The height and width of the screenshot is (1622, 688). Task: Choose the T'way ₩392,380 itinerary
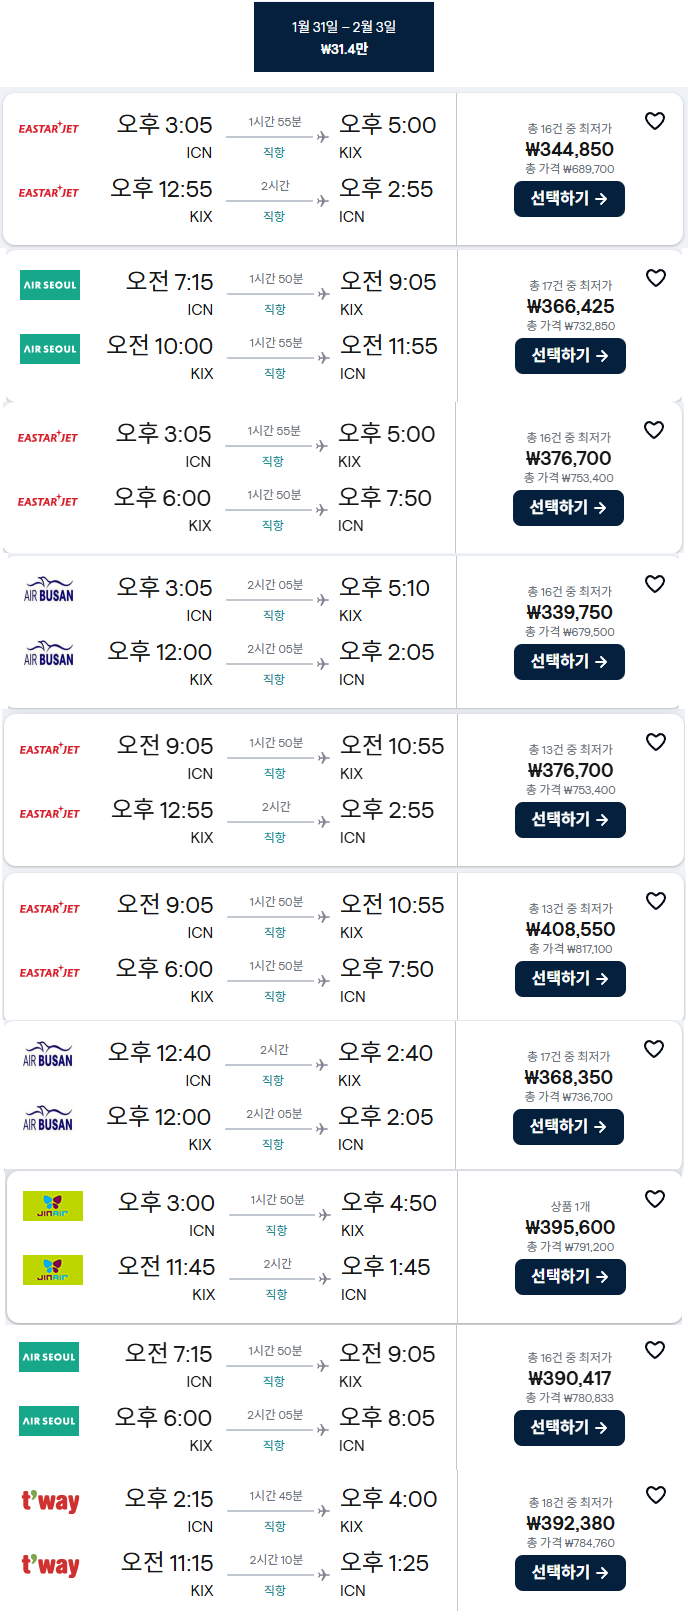(570, 1573)
